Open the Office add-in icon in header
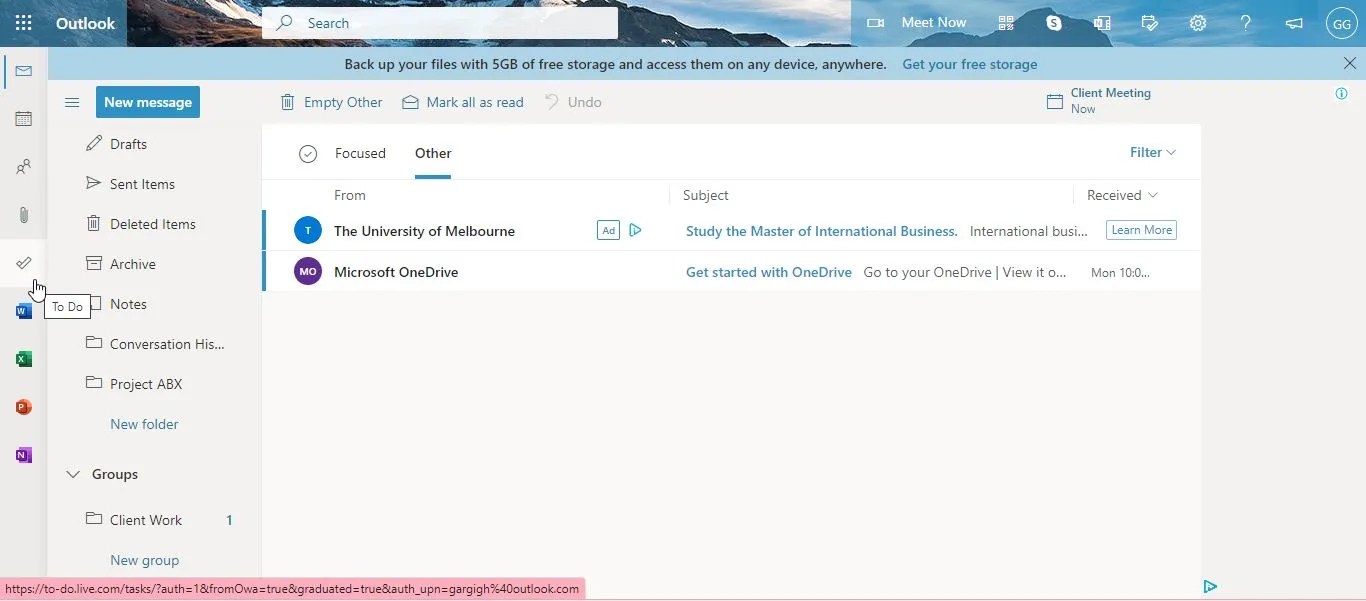The width and height of the screenshot is (1366, 601). [x=1102, y=23]
